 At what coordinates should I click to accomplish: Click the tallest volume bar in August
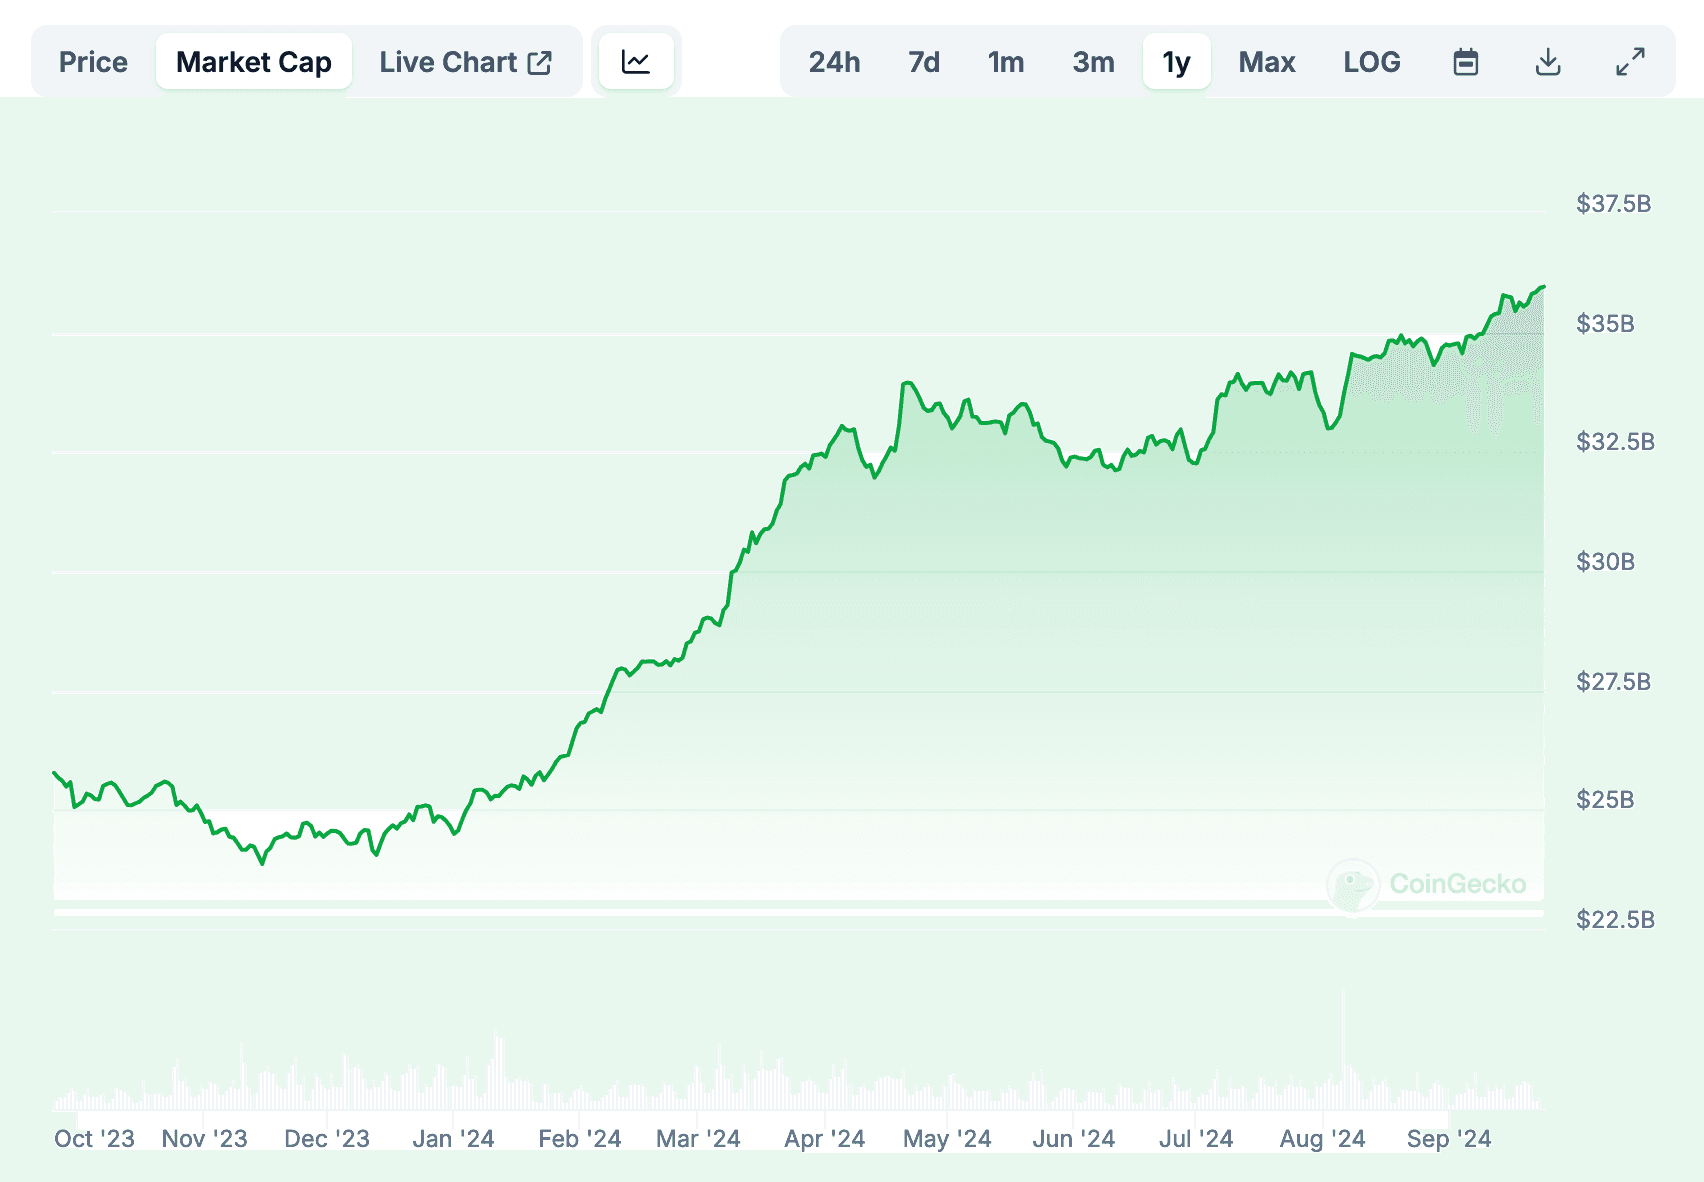pos(1343,1050)
